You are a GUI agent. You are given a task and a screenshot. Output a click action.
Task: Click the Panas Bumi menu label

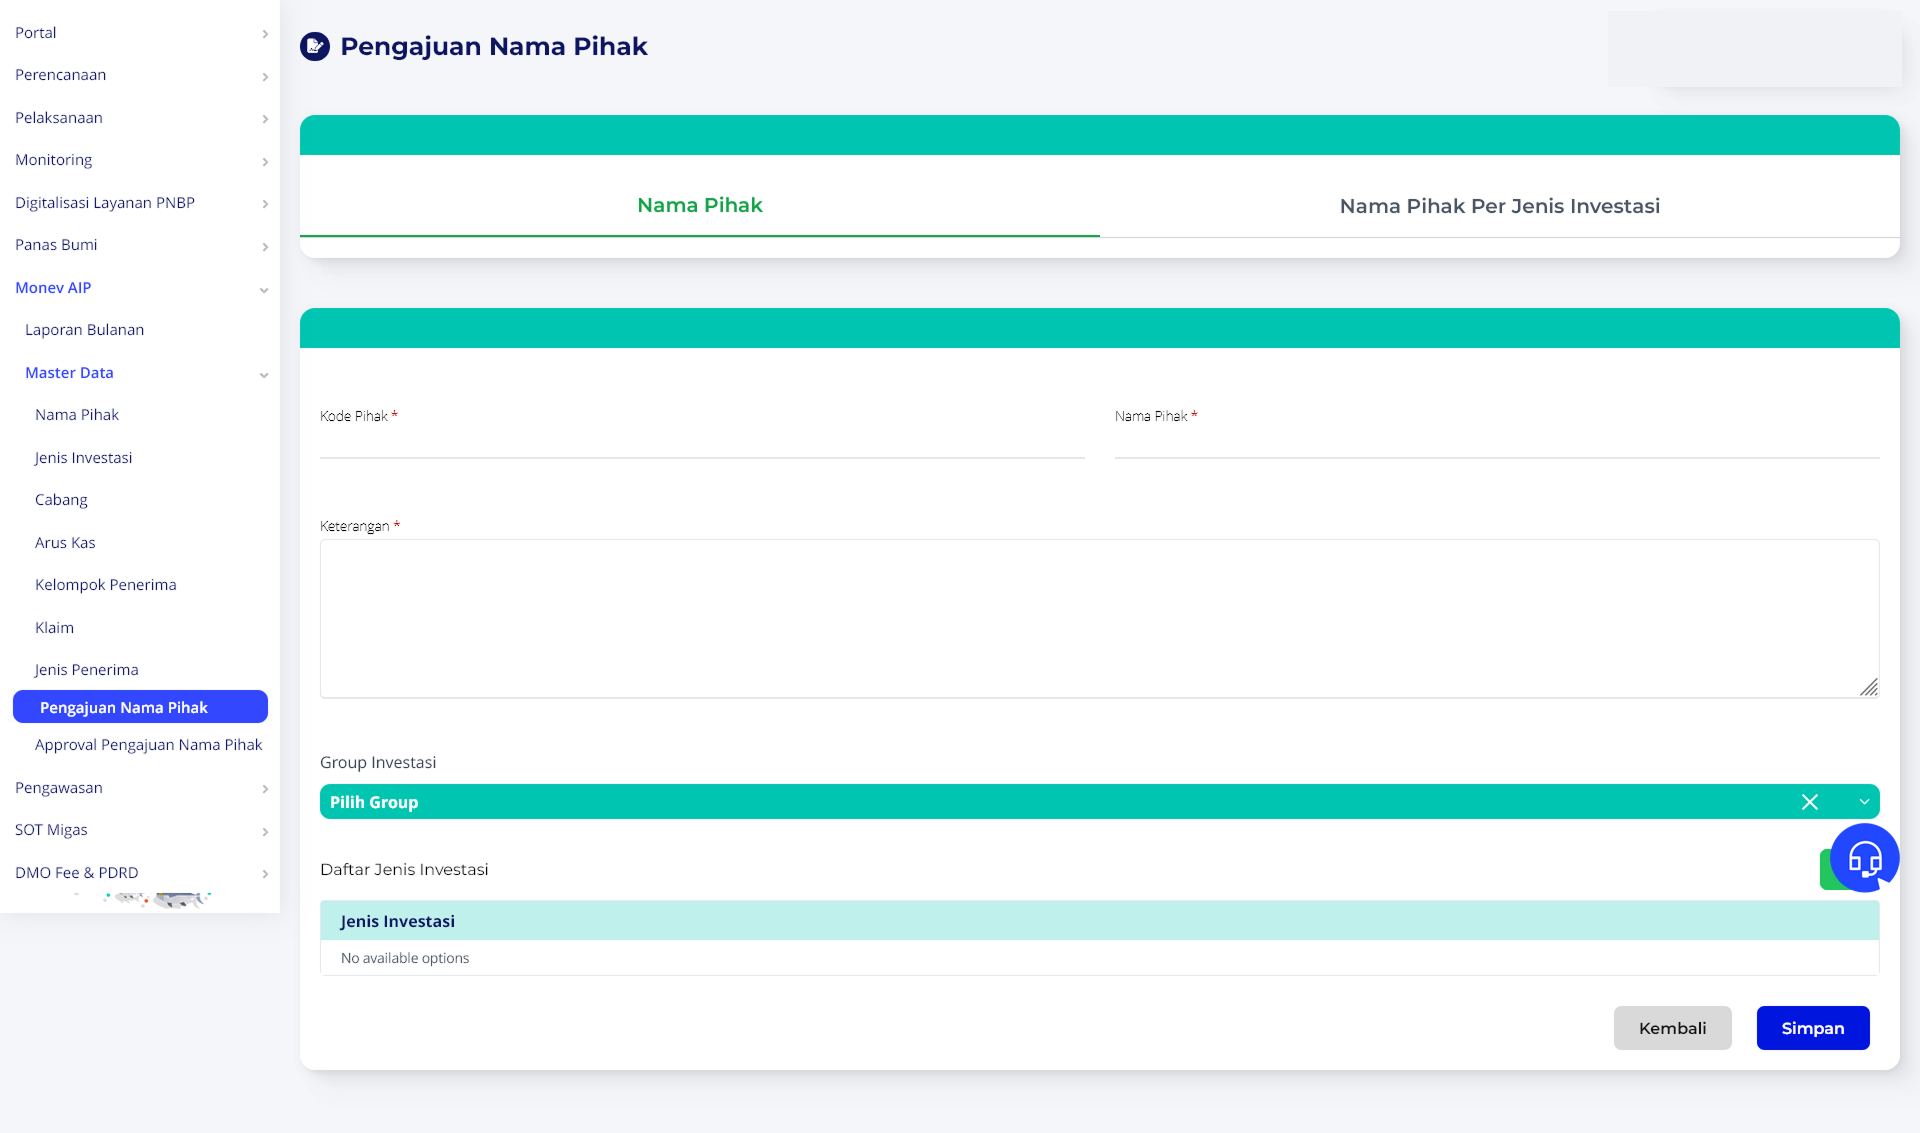(56, 245)
